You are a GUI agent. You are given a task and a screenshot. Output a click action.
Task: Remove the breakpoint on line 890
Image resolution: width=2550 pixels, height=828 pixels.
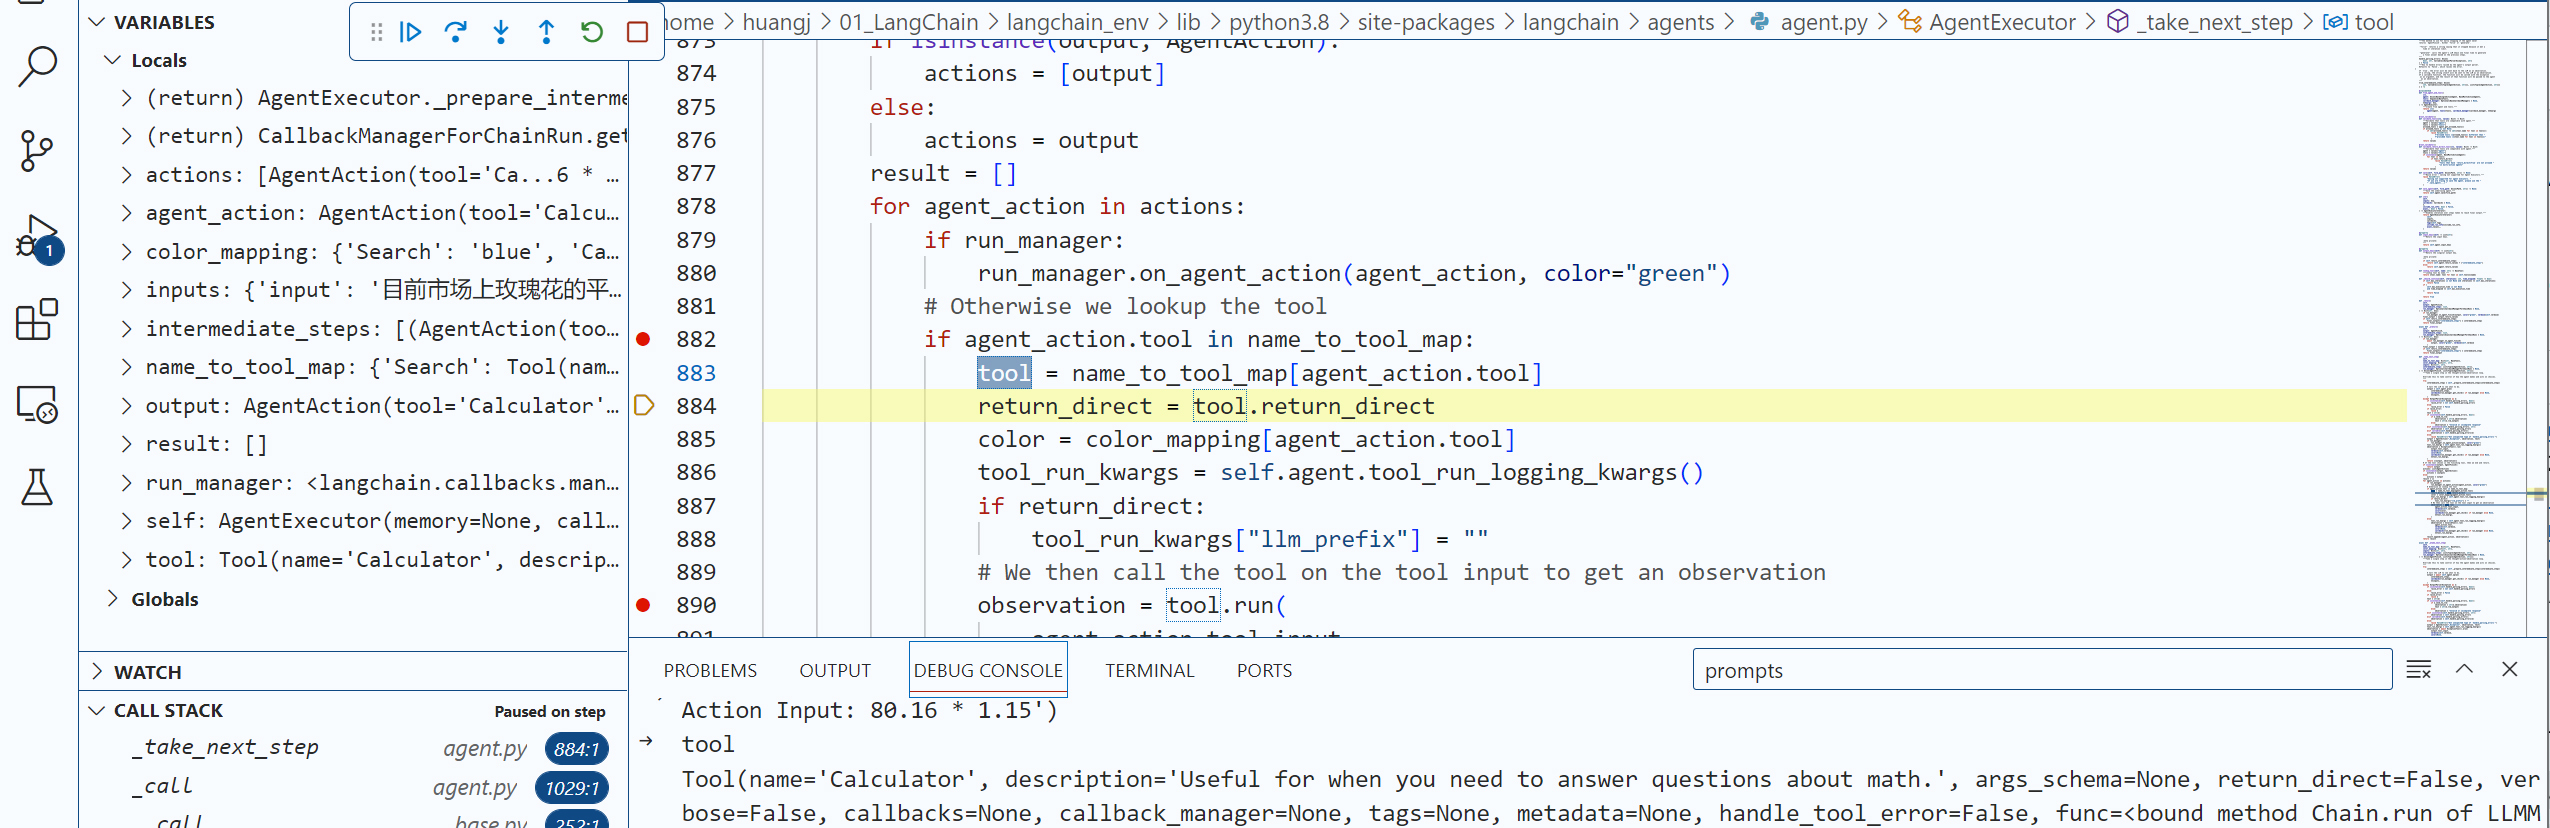pos(644,605)
